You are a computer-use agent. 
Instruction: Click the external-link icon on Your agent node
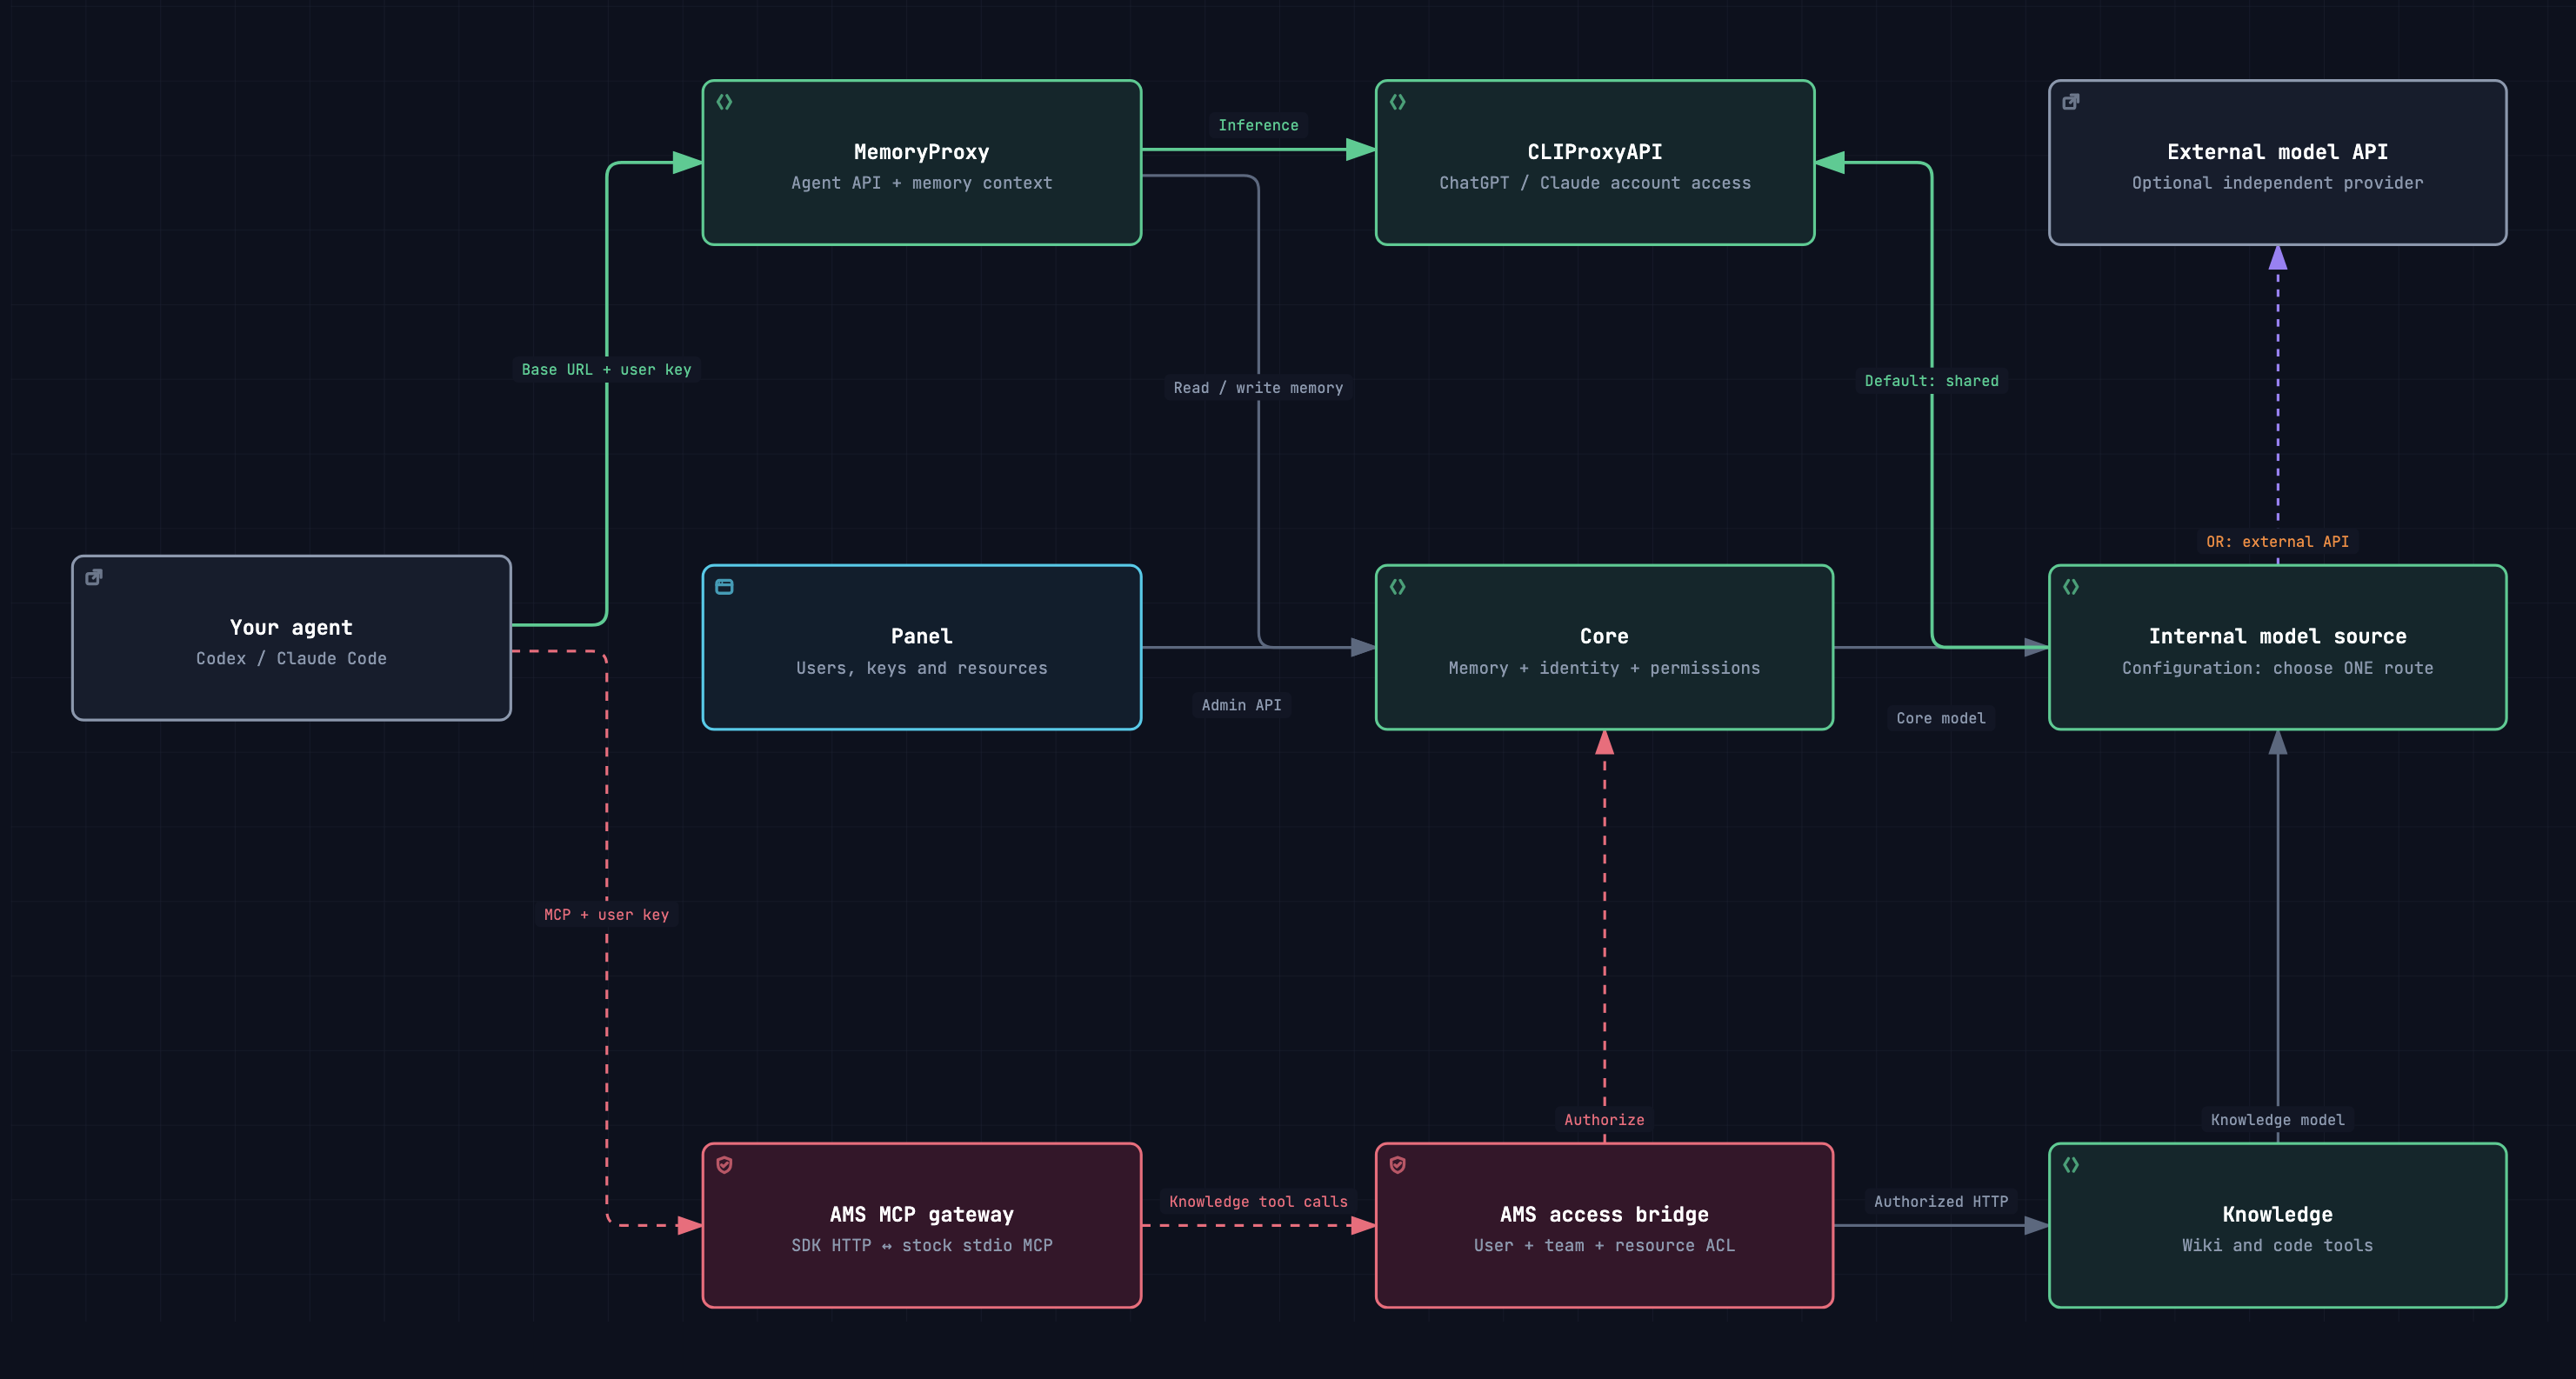pos(94,577)
